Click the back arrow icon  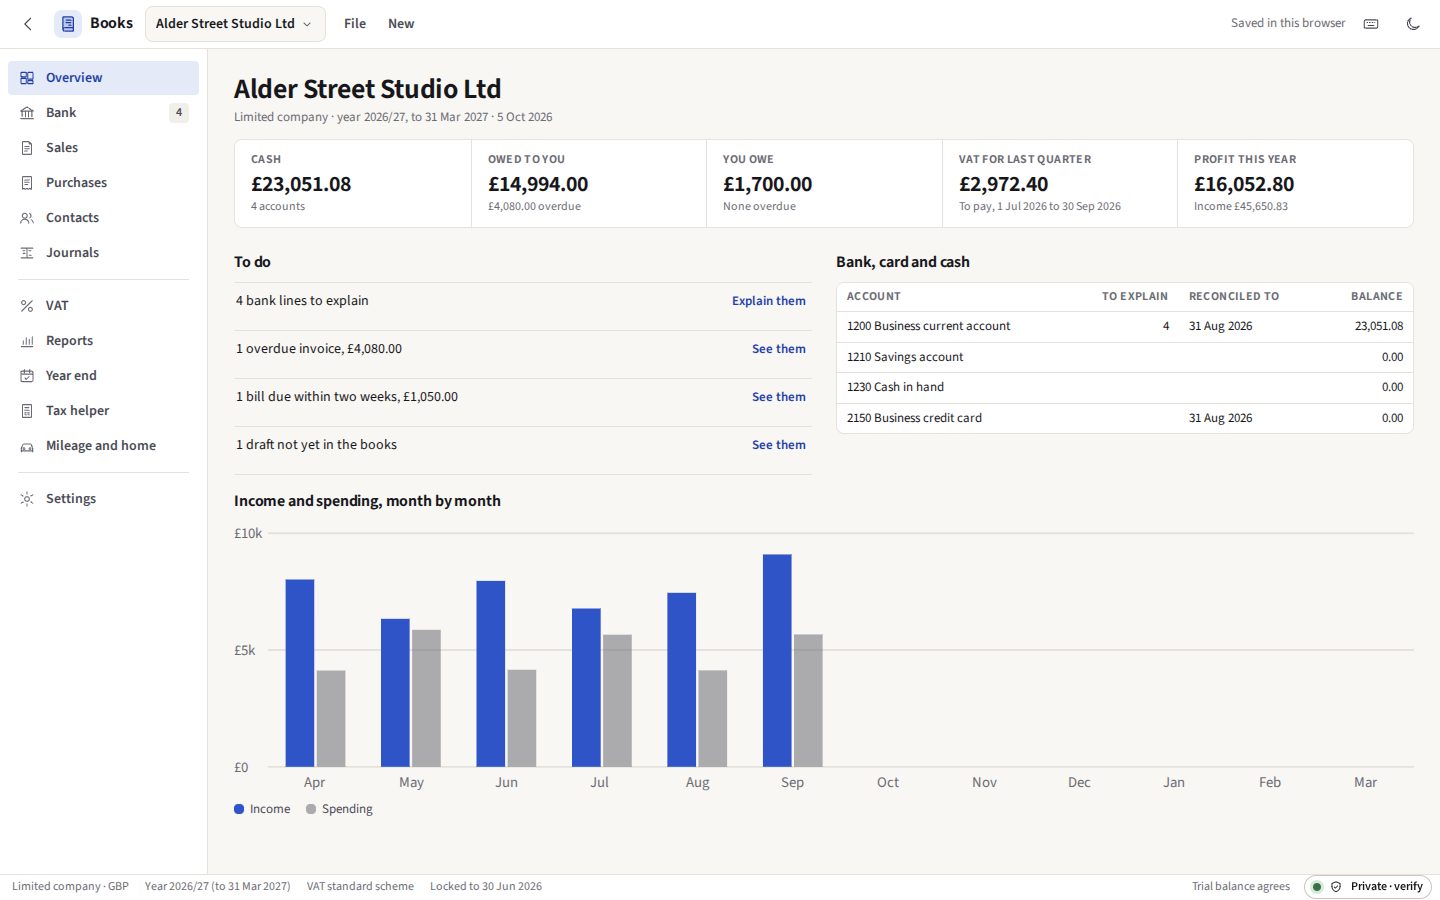pyautogui.click(x=28, y=24)
